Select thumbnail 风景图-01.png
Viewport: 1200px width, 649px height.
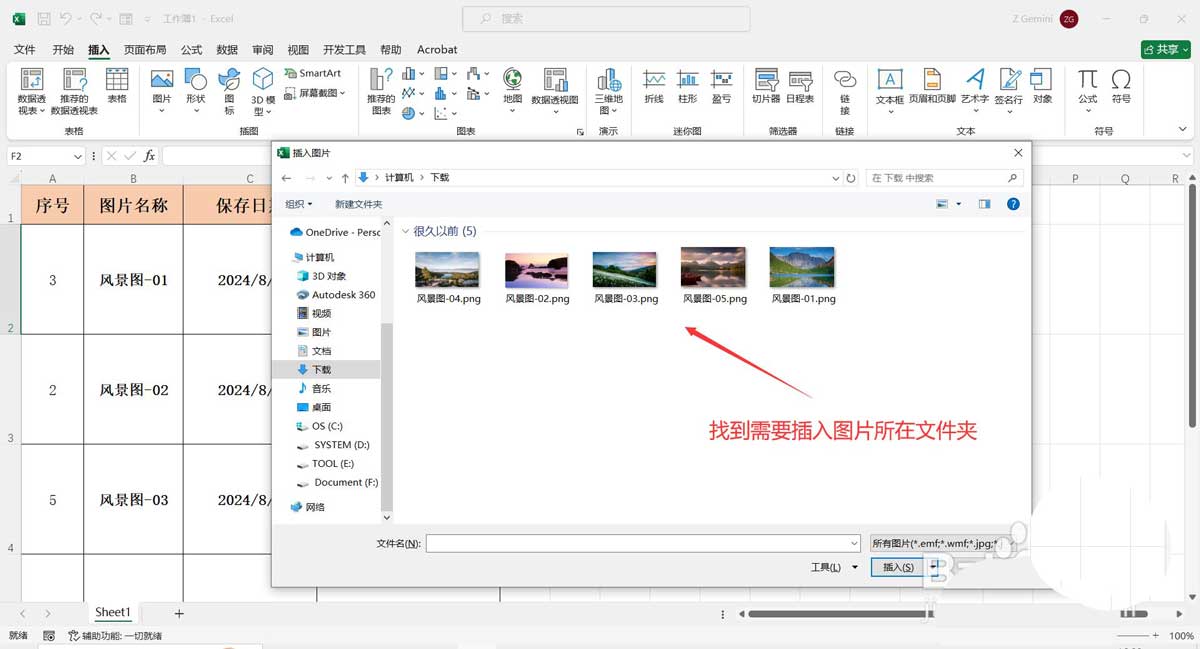pos(802,268)
